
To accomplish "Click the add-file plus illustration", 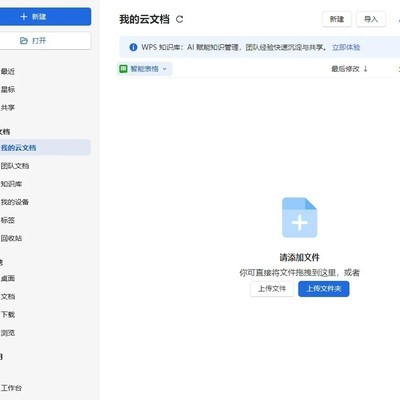I will tap(299, 218).
